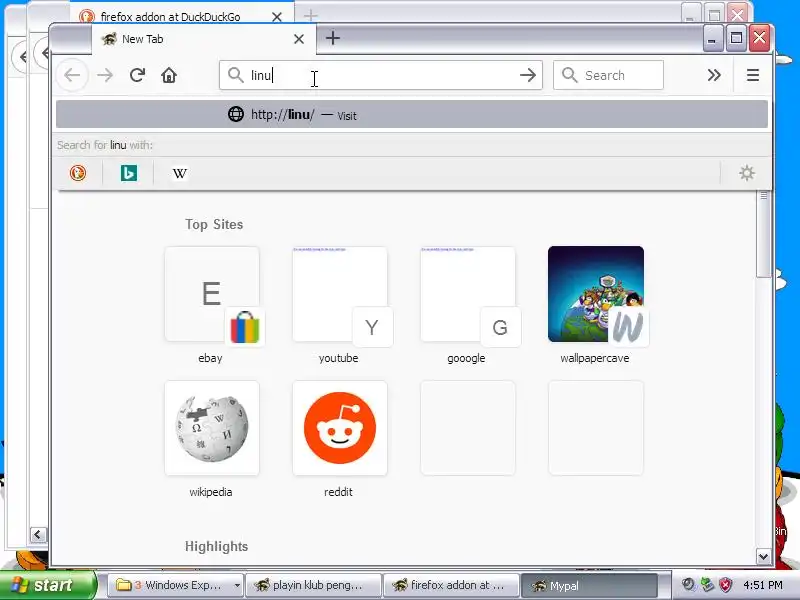Click the Search box field

608,76
